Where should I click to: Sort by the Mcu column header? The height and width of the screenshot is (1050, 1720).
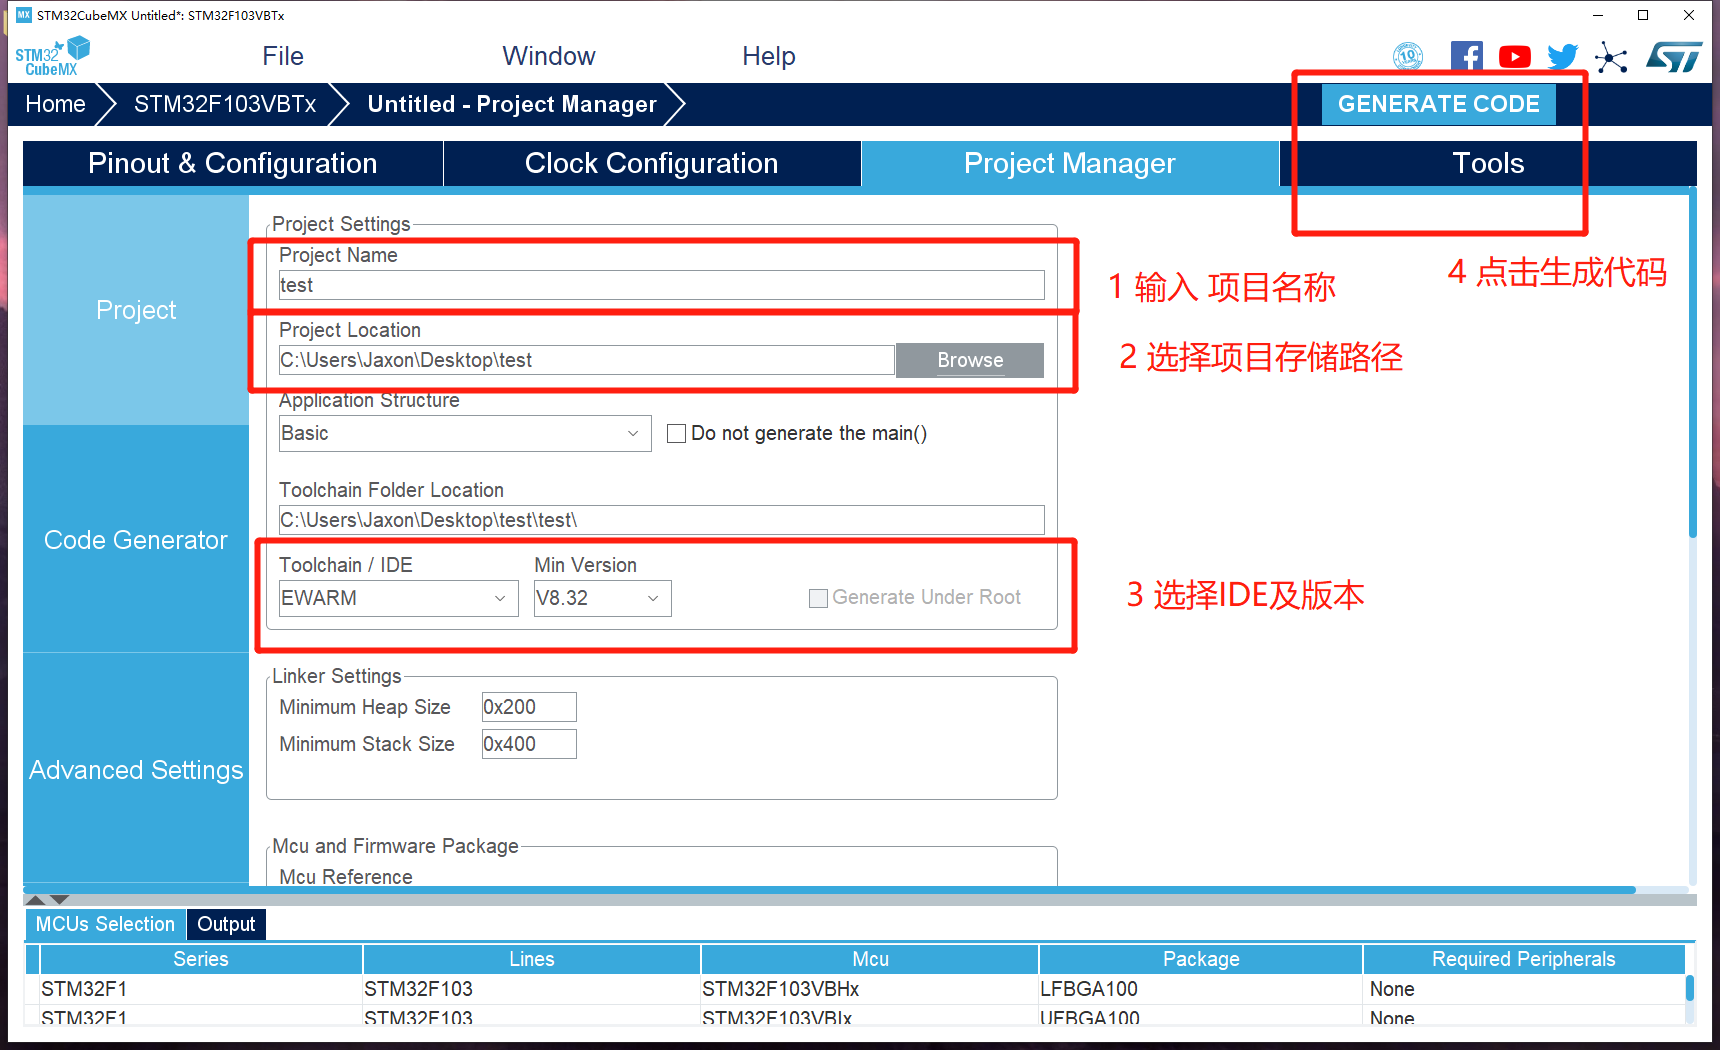point(870,959)
